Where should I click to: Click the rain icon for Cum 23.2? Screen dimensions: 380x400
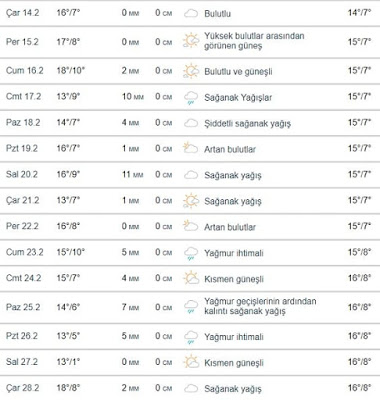tap(191, 253)
